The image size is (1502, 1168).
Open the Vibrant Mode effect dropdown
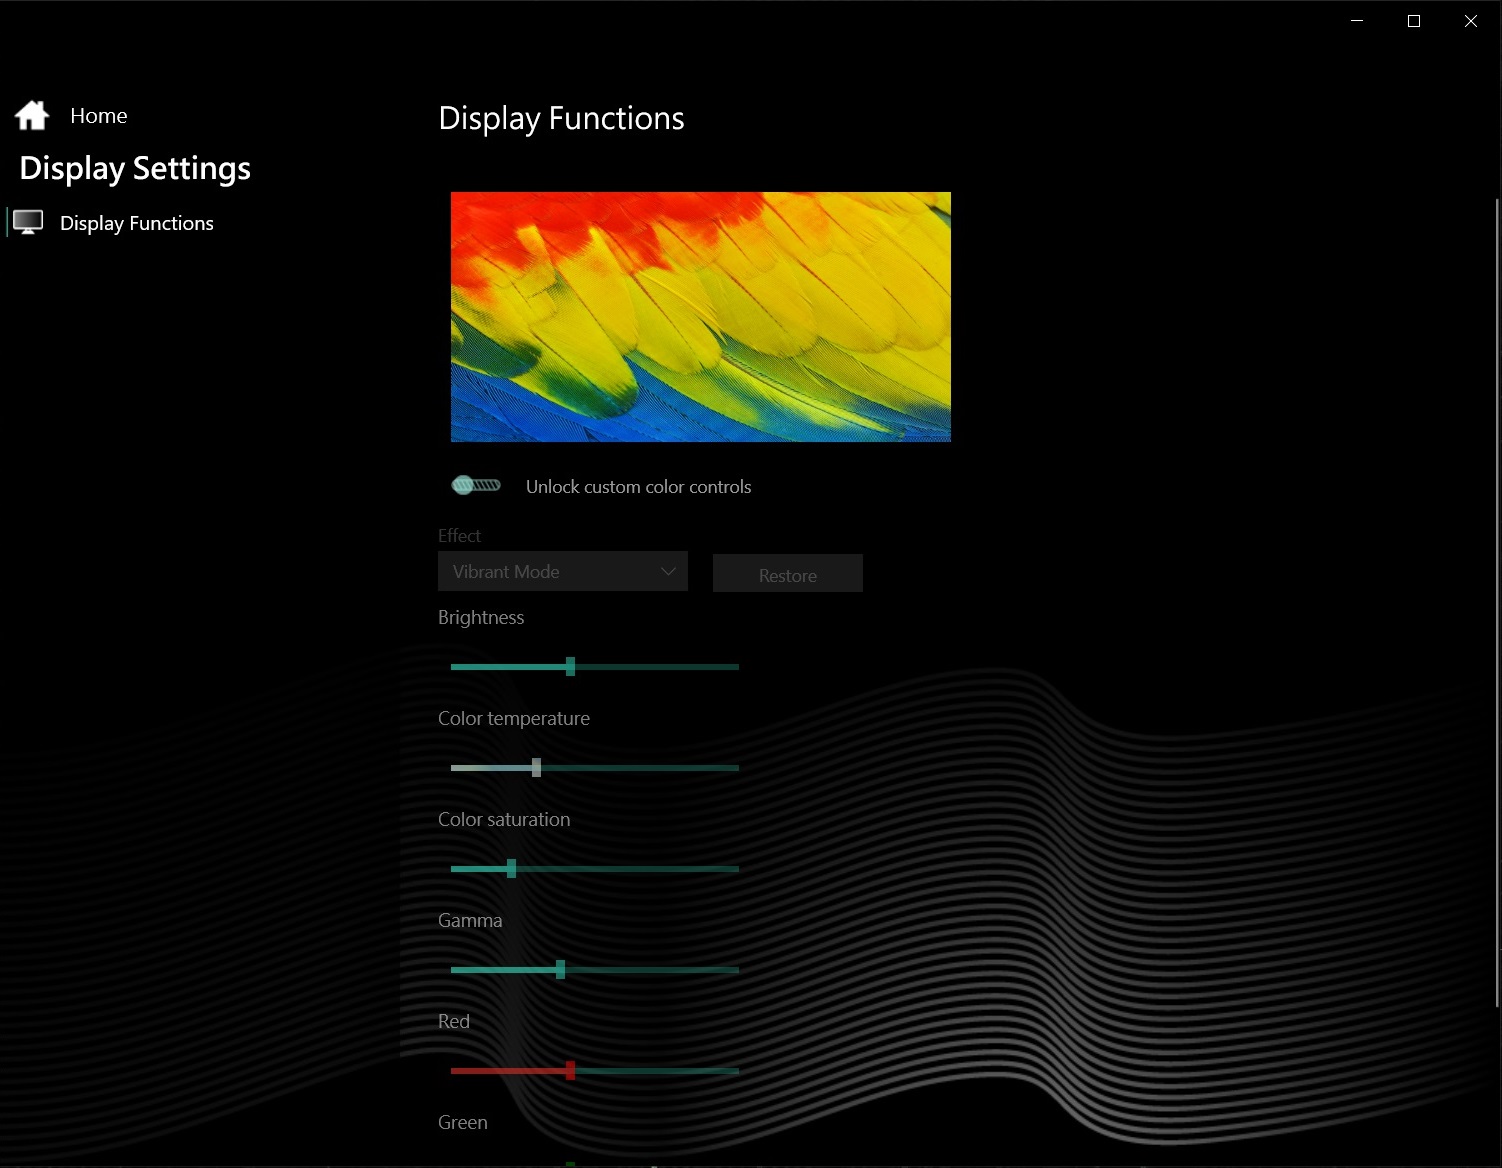pyautogui.click(x=563, y=571)
